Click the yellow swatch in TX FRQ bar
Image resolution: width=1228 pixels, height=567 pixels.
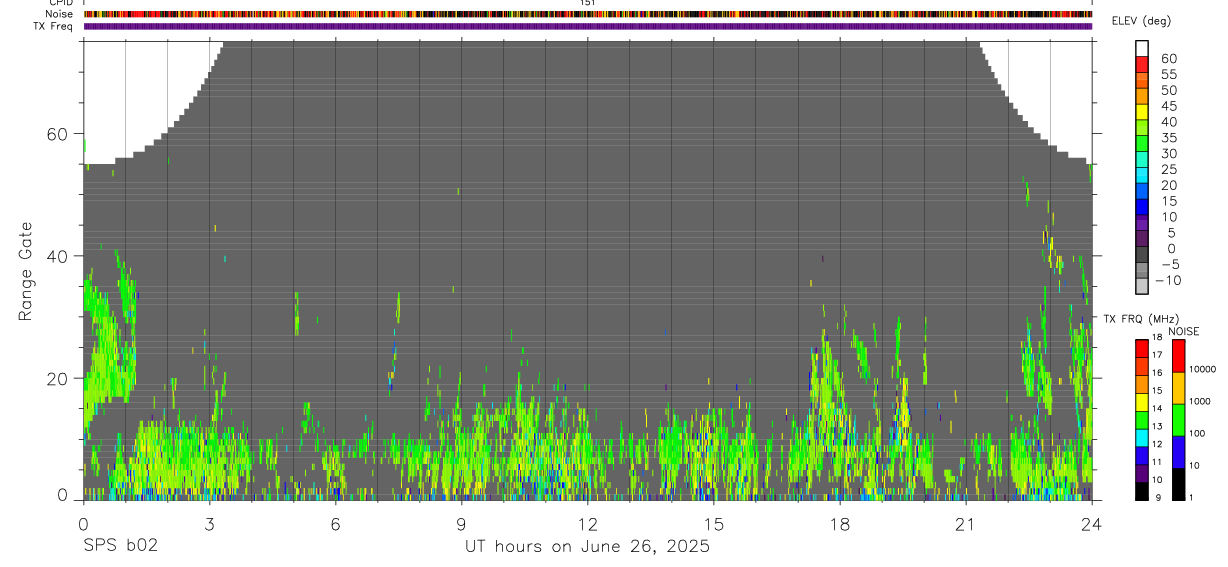pyautogui.click(x=1142, y=402)
